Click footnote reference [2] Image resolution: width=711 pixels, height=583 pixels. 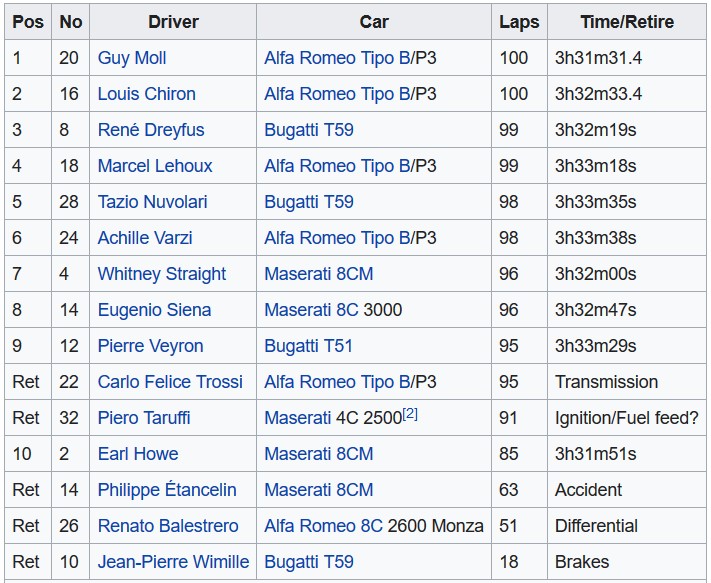410,414
